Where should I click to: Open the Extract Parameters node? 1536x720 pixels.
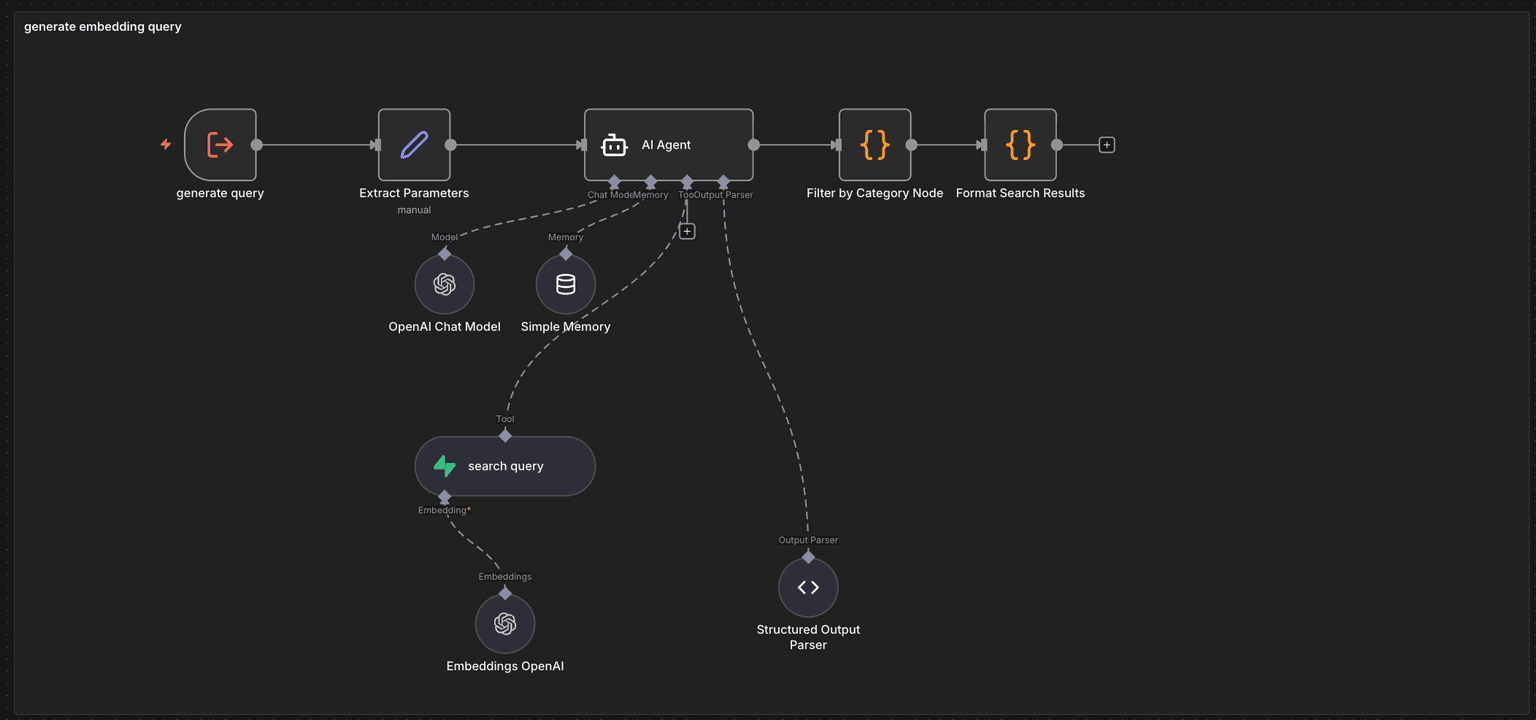pos(413,144)
